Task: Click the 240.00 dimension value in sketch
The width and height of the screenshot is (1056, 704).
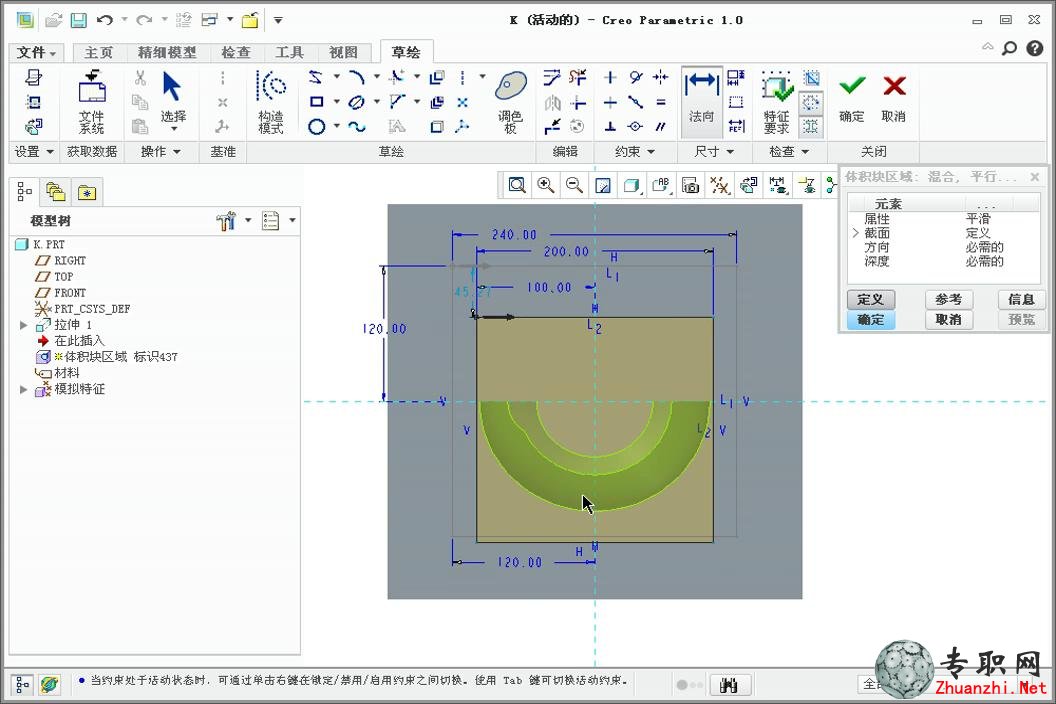Action: (514, 234)
